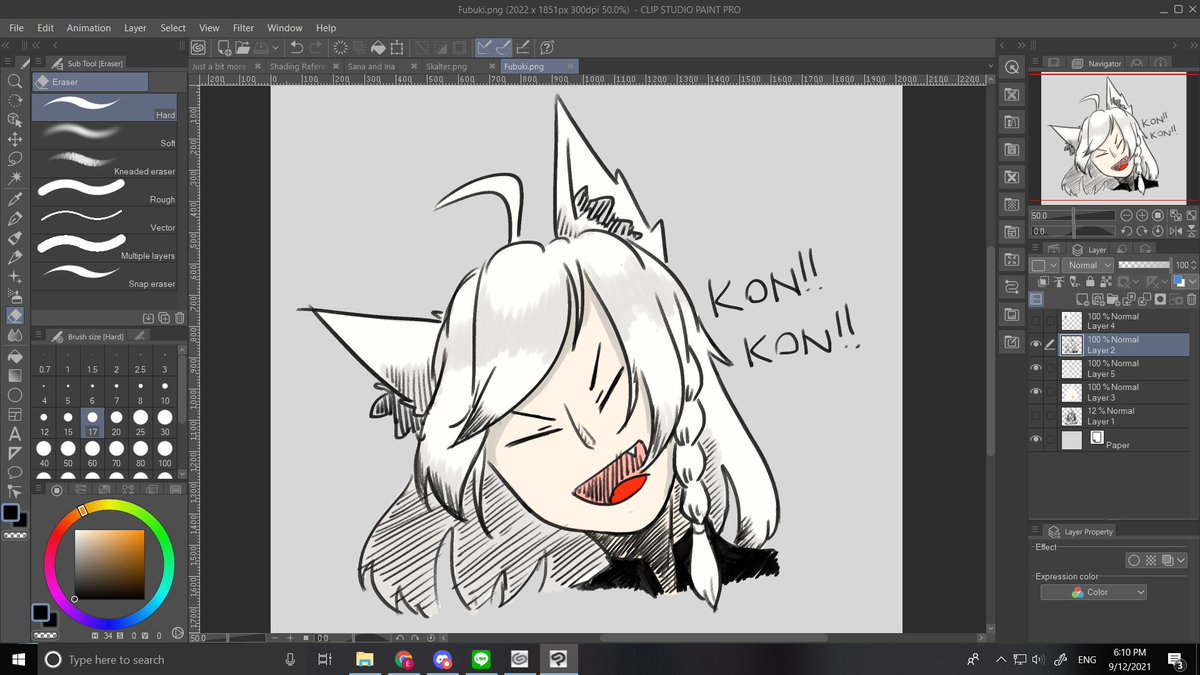This screenshot has width=1200, height=675.
Task: Select the Blend tool
Action: click(x=14, y=335)
